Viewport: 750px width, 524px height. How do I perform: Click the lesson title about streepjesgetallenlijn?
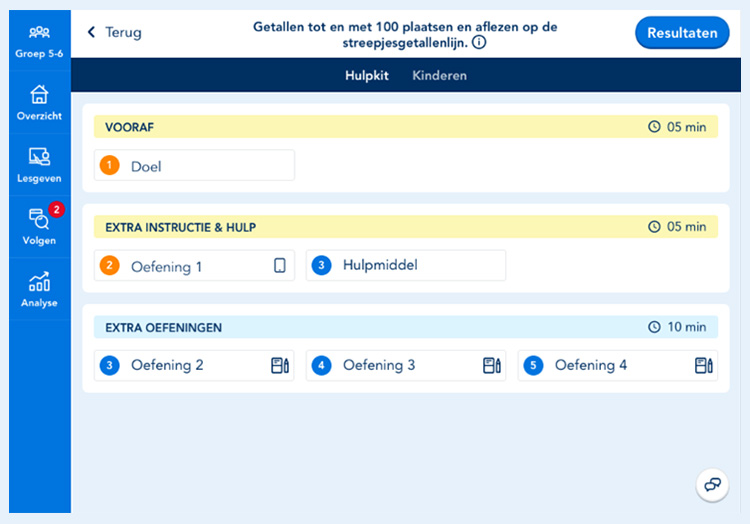[x=405, y=34]
